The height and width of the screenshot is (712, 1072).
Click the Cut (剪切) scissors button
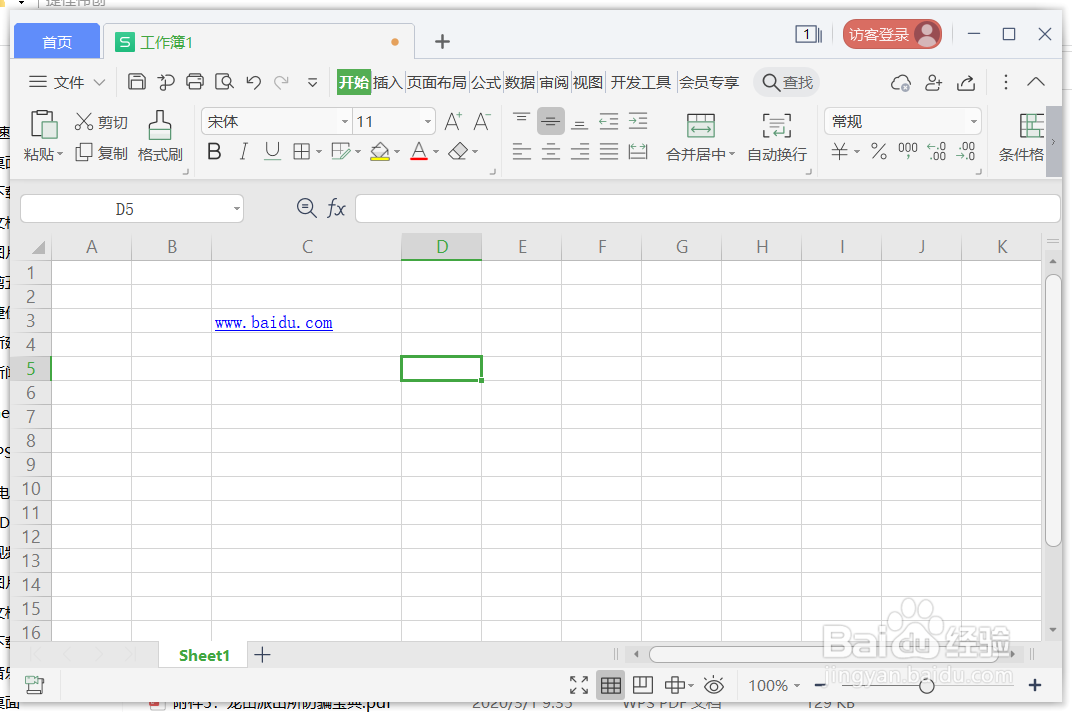tap(101, 122)
